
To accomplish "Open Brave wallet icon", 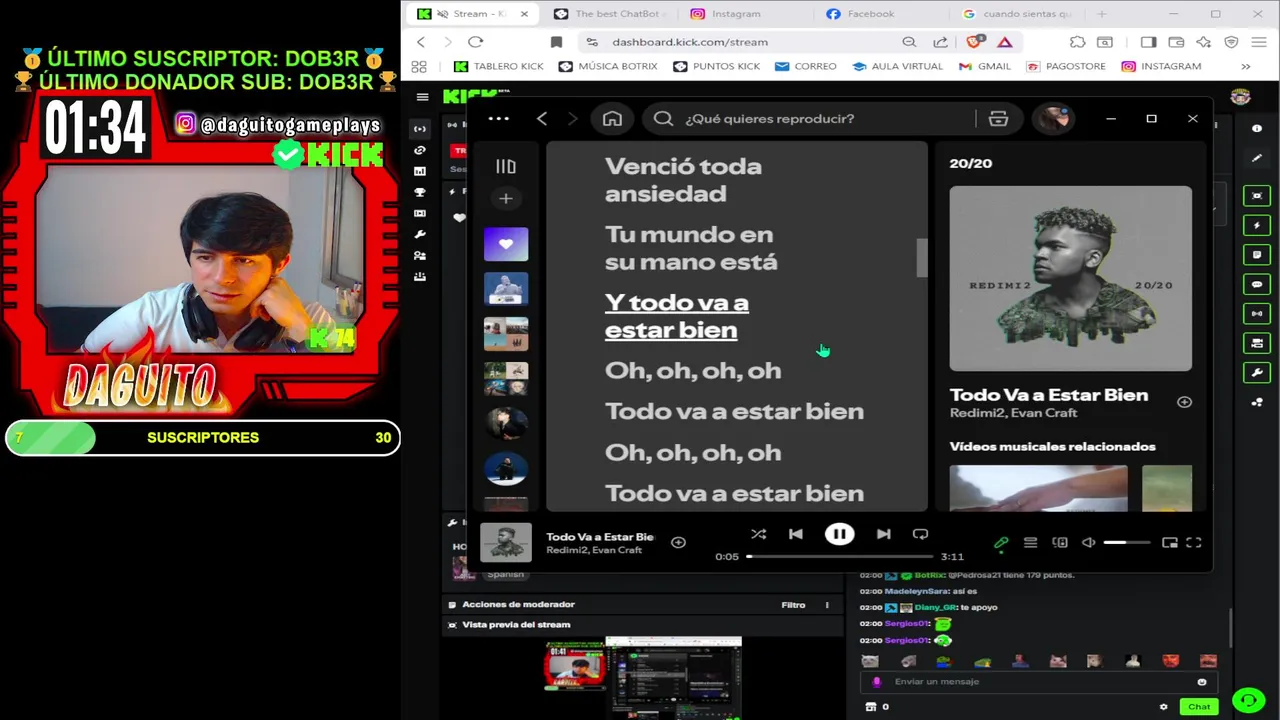I will tap(1176, 42).
